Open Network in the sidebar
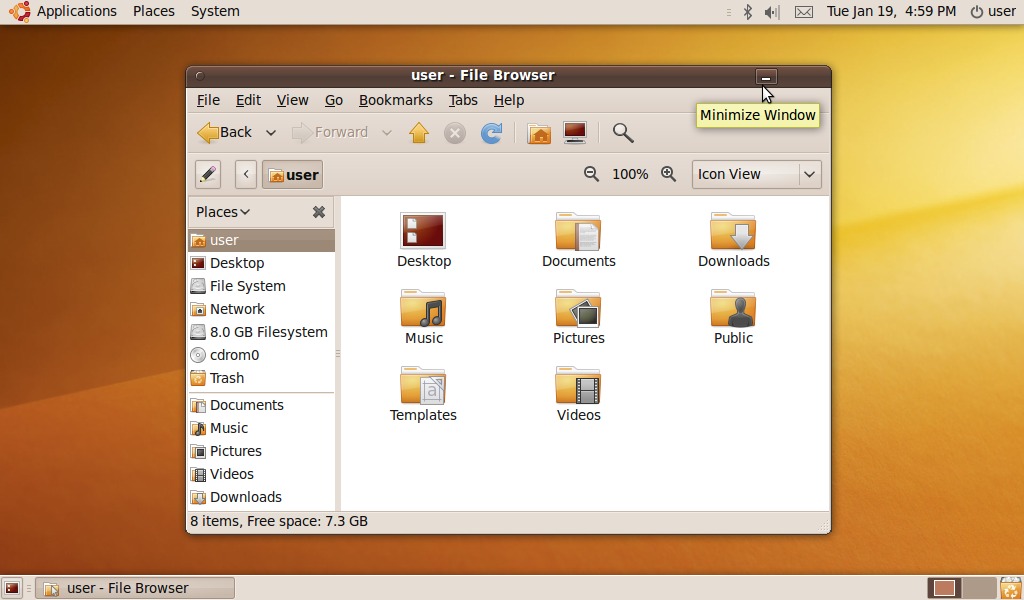 point(261,309)
